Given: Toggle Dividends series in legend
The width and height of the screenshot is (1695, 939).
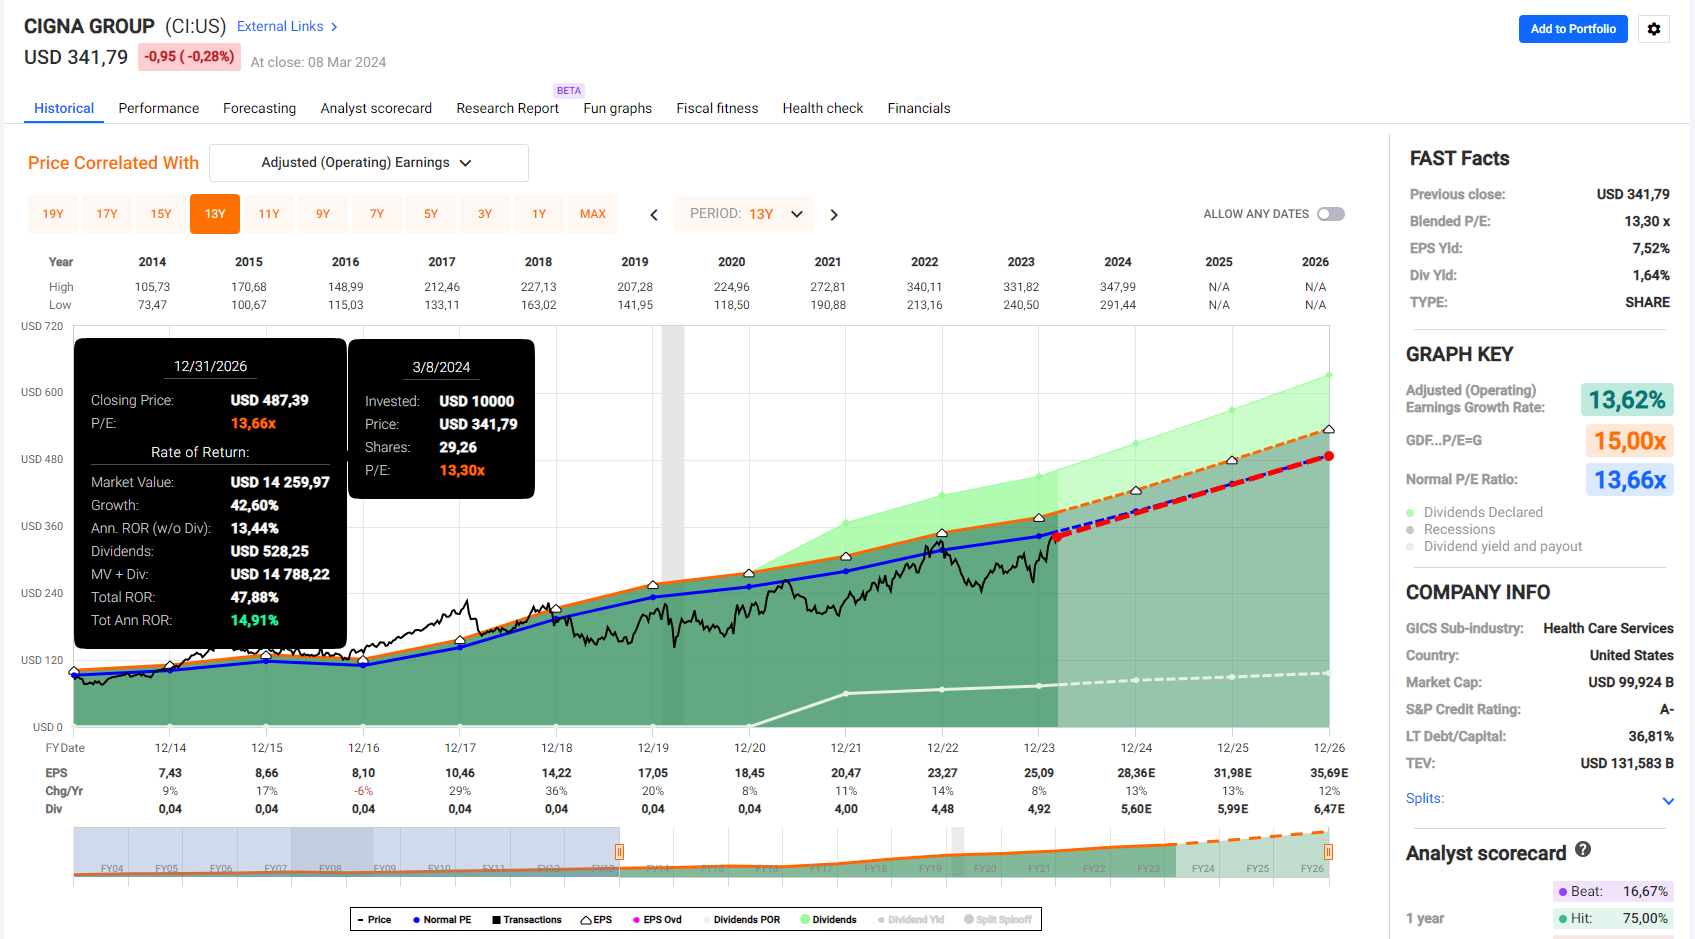Looking at the screenshot, I should pyautogui.click(x=828, y=920).
